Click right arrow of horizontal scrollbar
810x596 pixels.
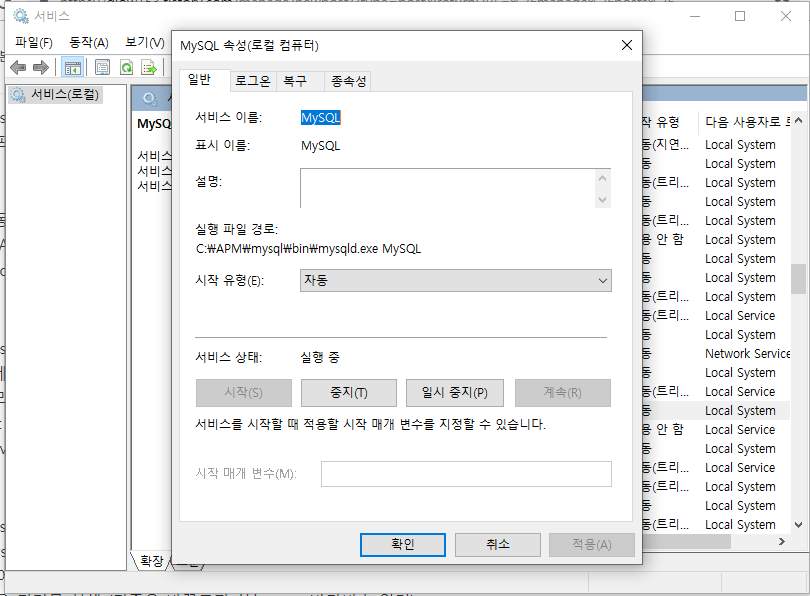(x=782, y=542)
